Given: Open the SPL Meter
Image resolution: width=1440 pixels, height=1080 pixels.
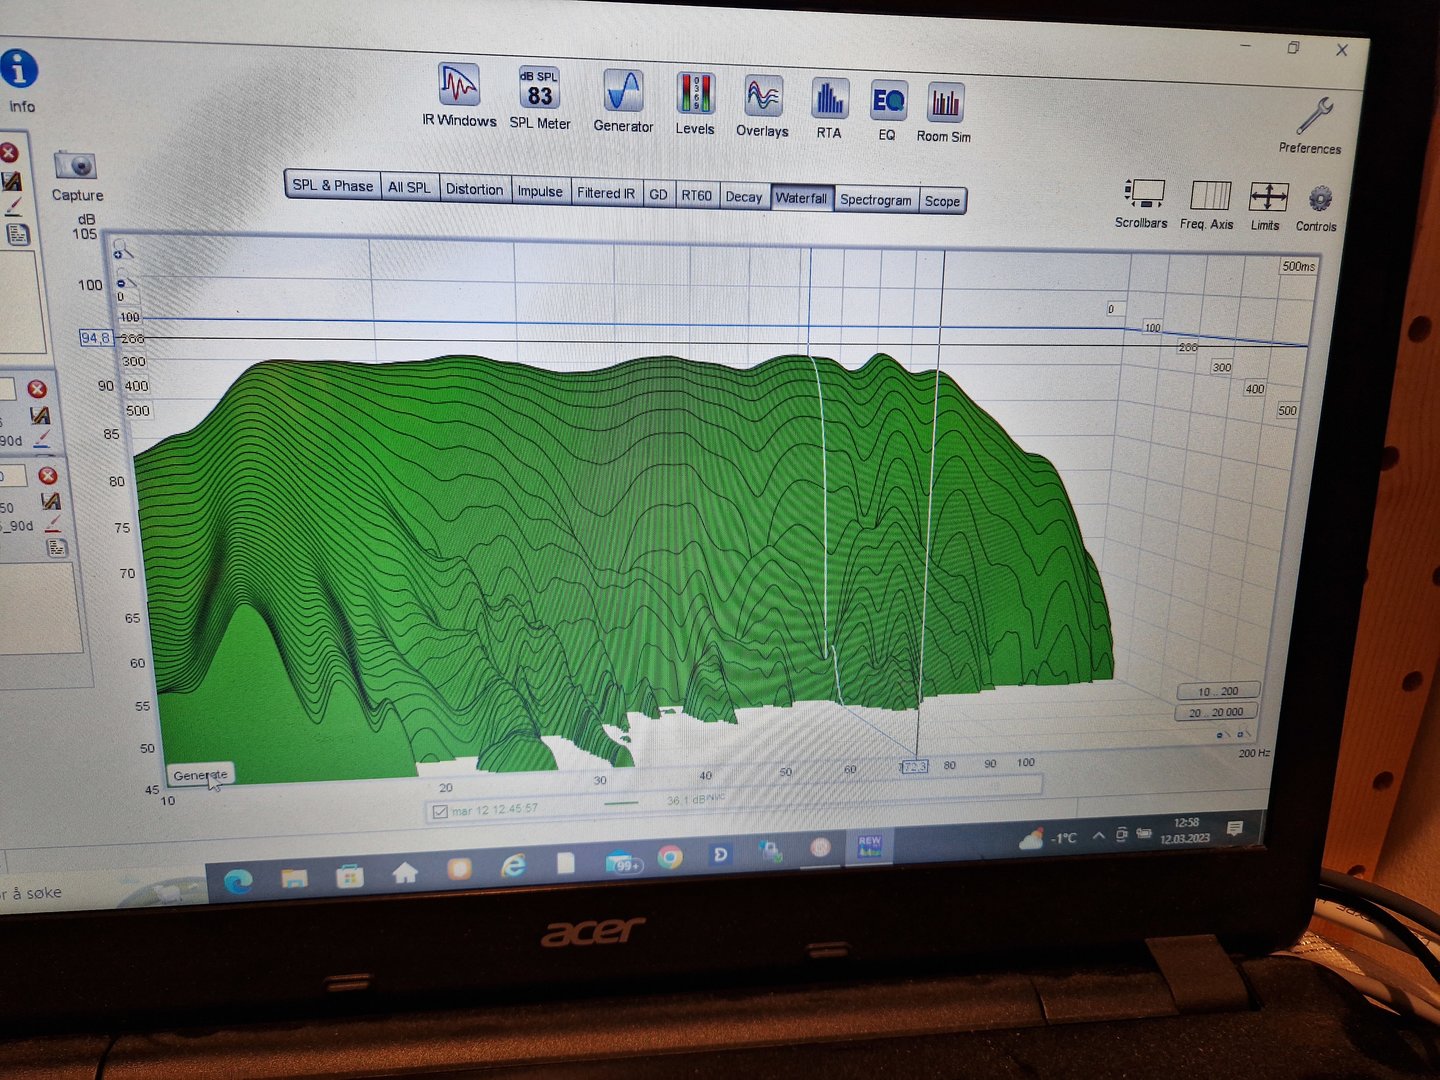Looking at the screenshot, I should (x=539, y=90).
